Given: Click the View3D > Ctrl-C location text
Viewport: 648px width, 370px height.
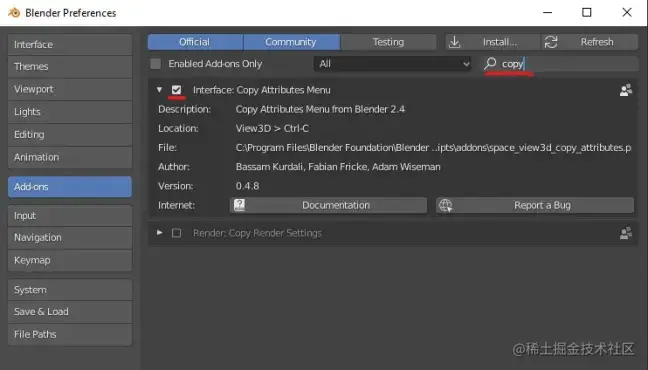Looking at the screenshot, I should pyautogui.click(x=272, y=129).
